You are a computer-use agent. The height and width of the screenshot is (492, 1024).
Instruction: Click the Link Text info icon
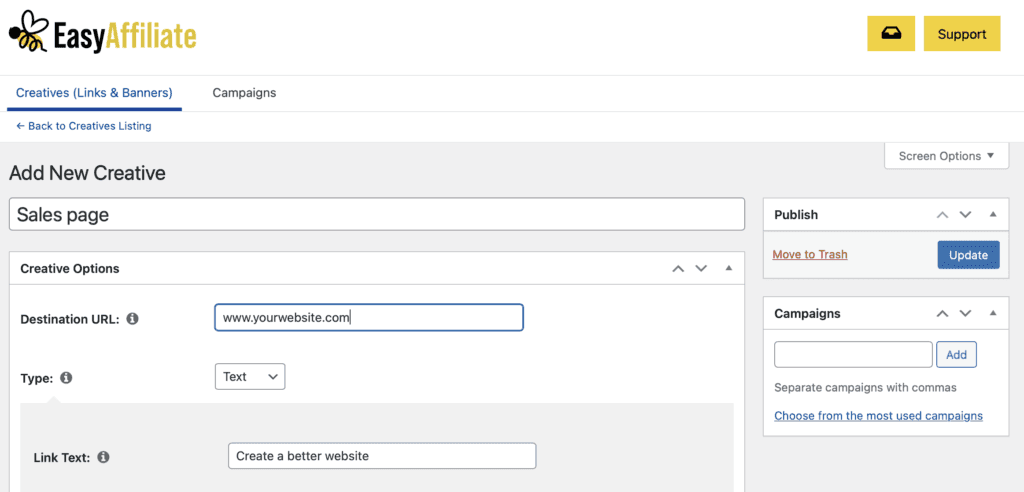coord(103,457)
